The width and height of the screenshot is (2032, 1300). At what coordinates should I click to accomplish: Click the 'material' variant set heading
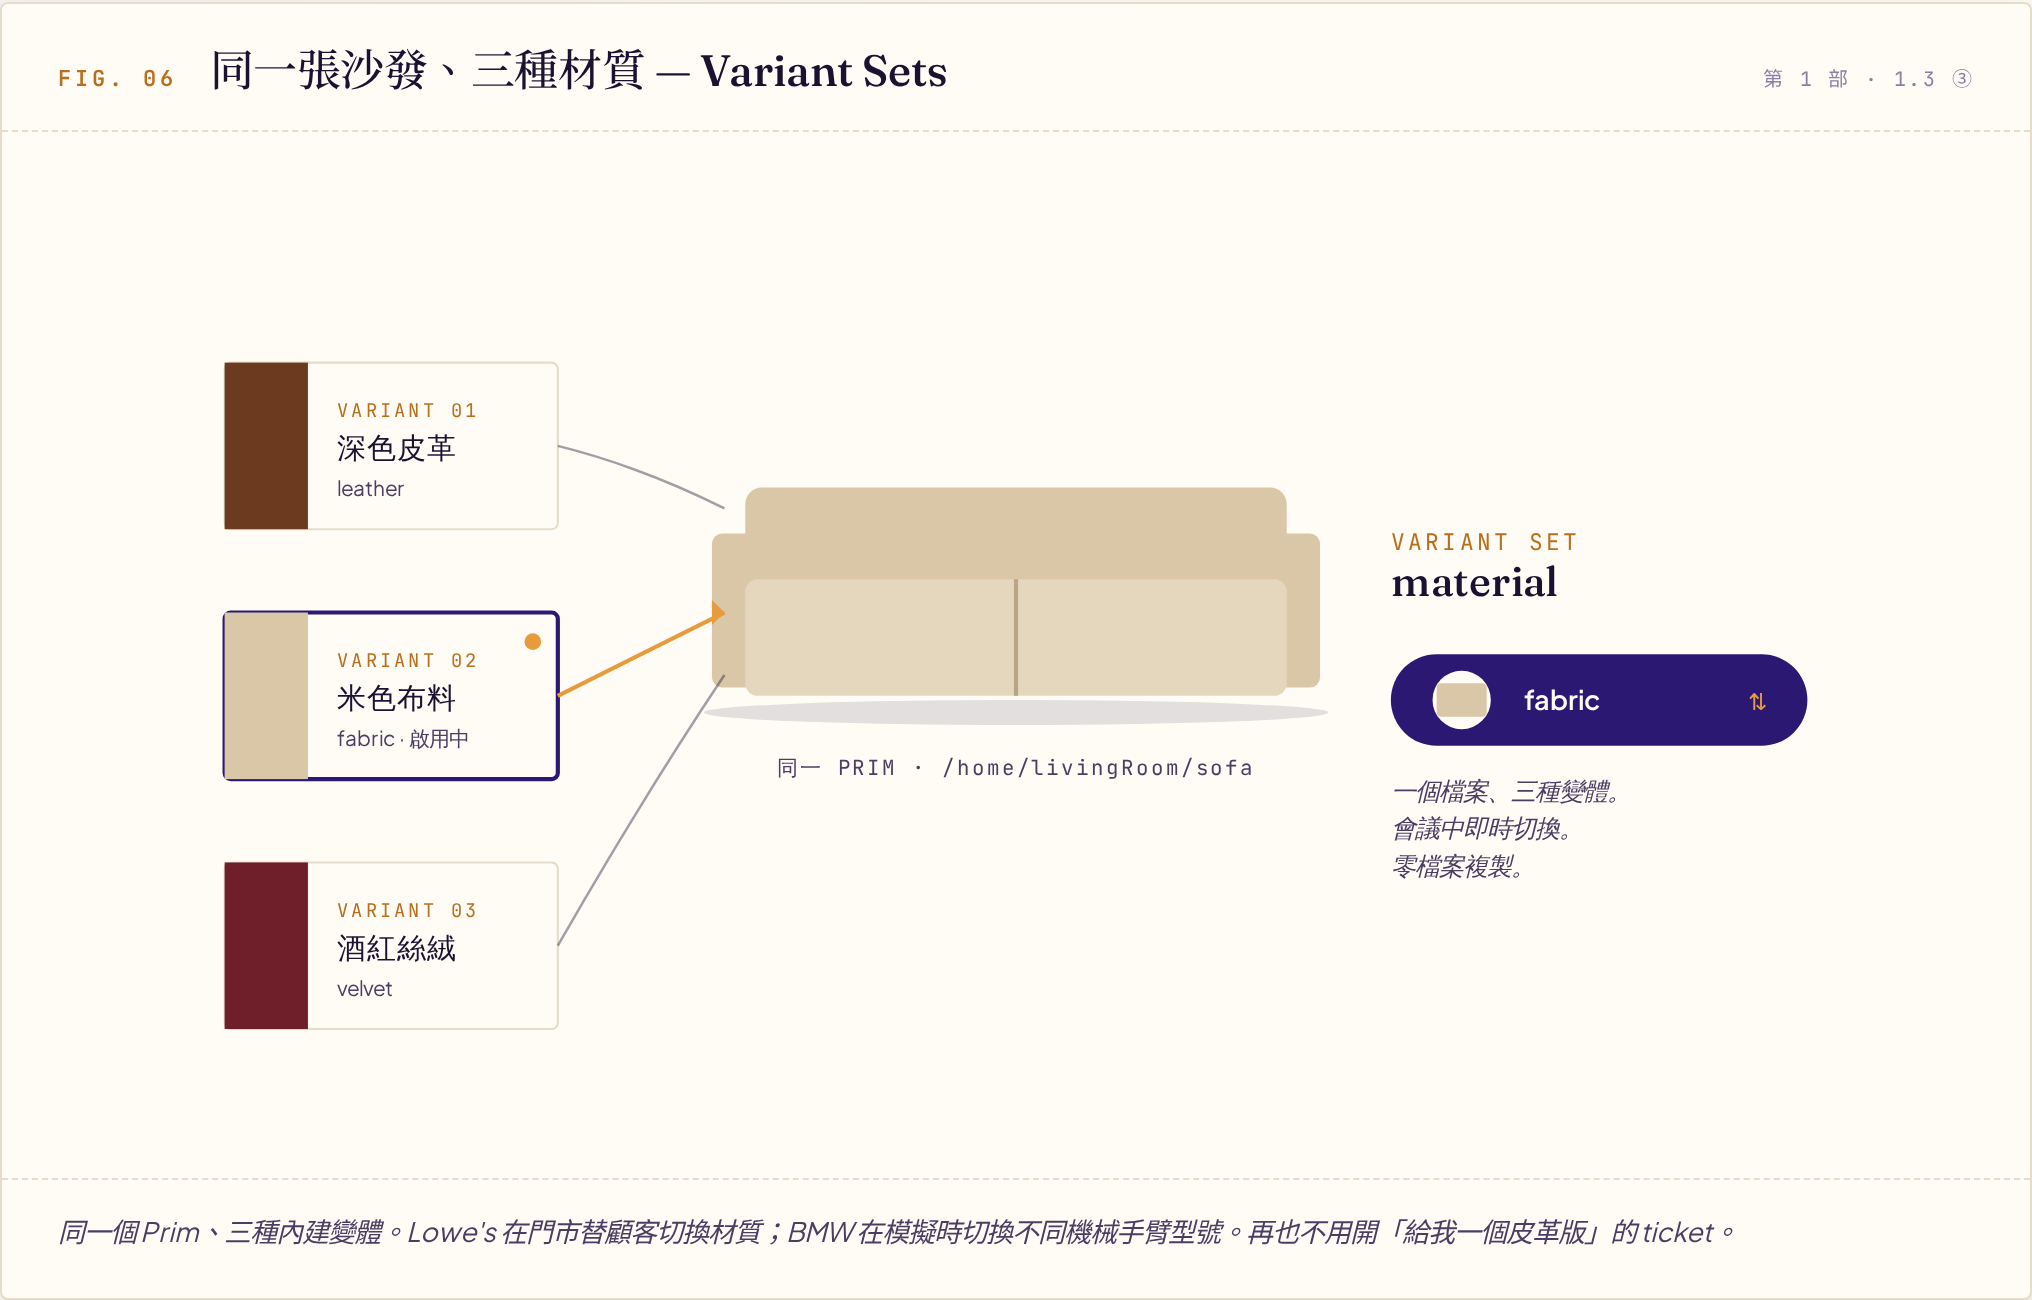tap(1474, 583)
